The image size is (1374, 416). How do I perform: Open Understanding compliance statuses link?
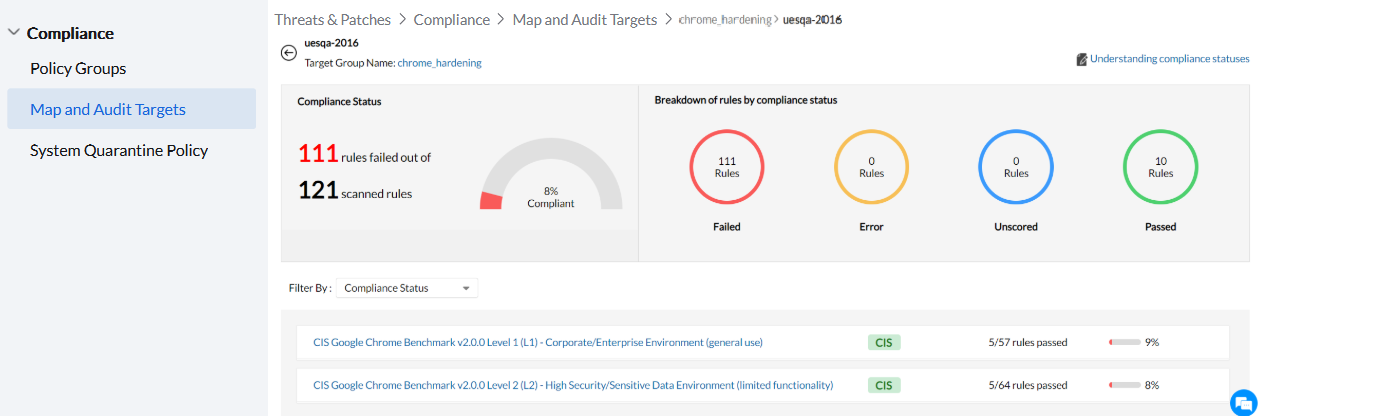pos(1169,59)
